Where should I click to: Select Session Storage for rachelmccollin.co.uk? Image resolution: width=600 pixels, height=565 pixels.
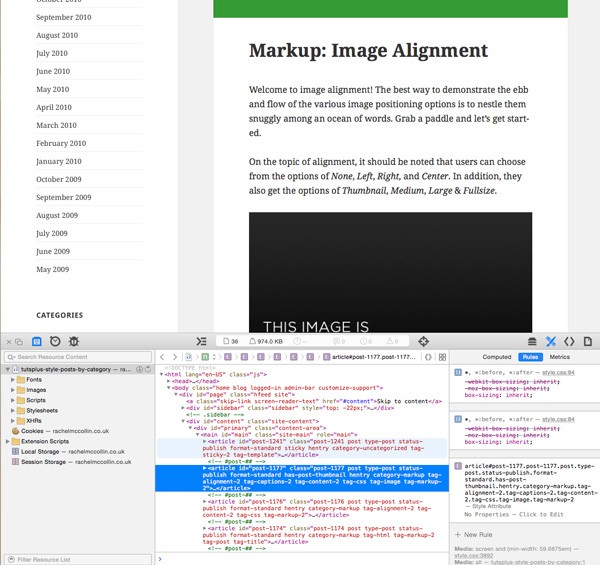72,462
